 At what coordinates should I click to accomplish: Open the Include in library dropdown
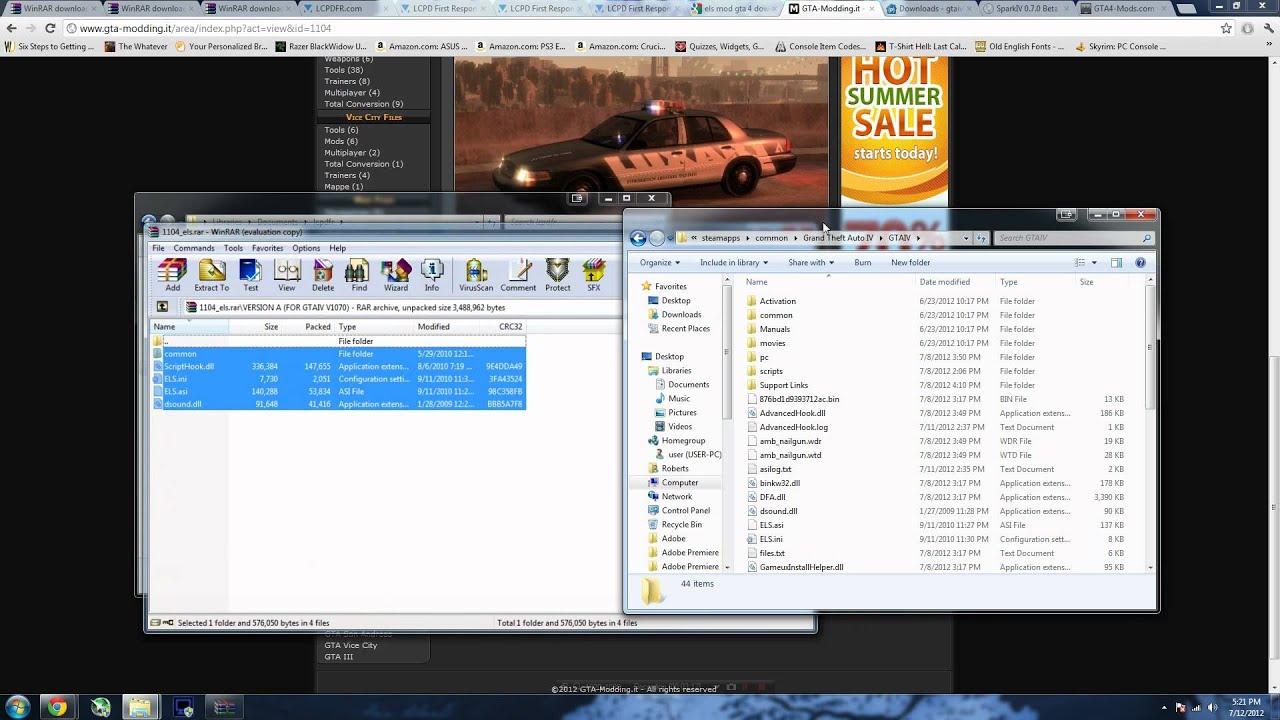[x=734, y=263]
